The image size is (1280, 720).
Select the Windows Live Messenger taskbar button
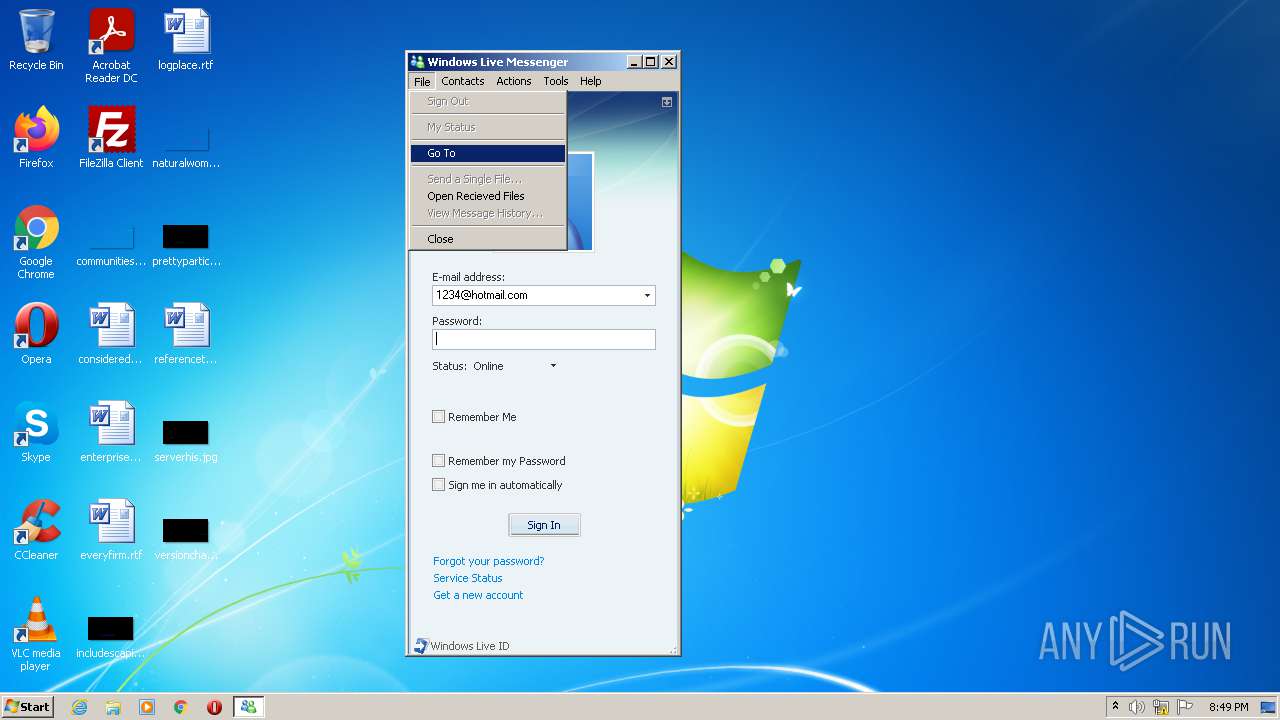(248, 707)
